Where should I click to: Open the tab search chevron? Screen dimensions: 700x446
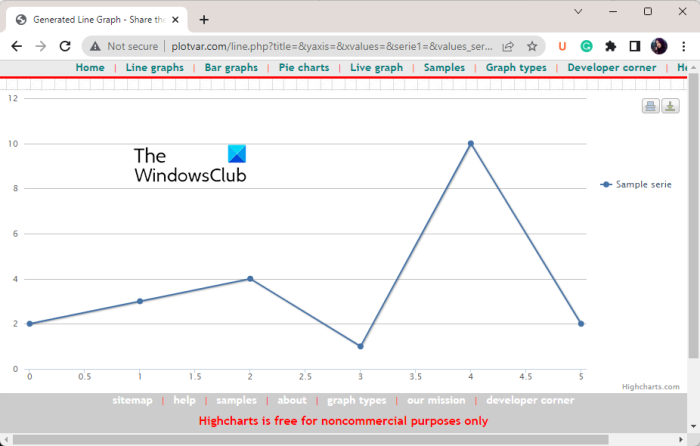[x=578, y=12]
